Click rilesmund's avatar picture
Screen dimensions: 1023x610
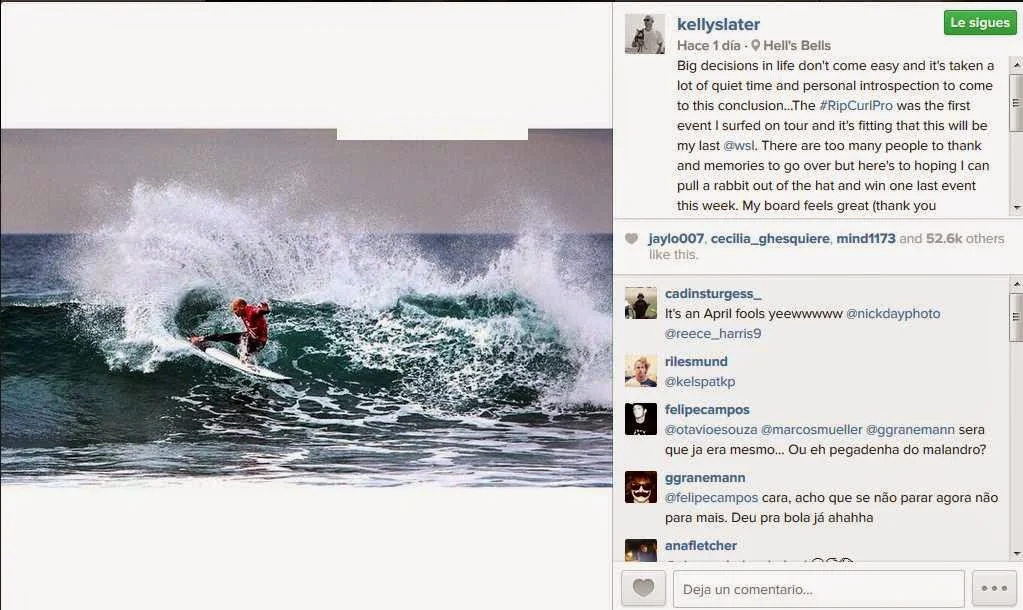641,371
